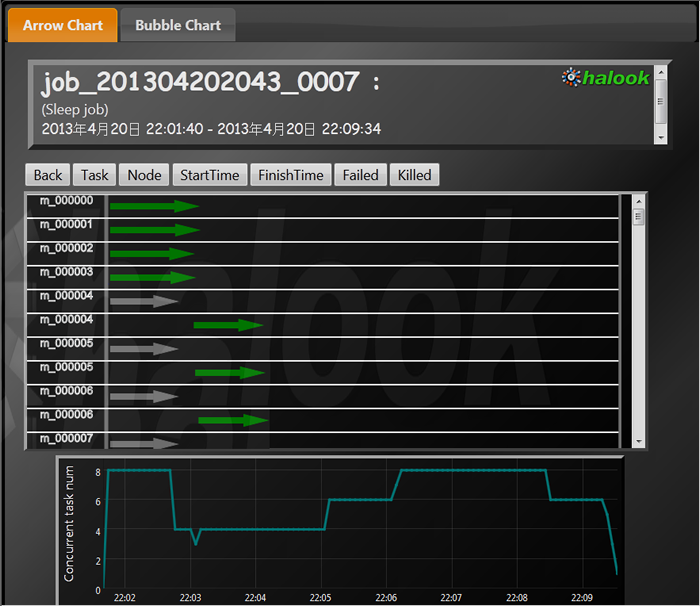The width and height of the screenshot is (700, 606).
Task: Select green arrow for task m_000001
Action: pyautogui.click(x=154, y=230)
